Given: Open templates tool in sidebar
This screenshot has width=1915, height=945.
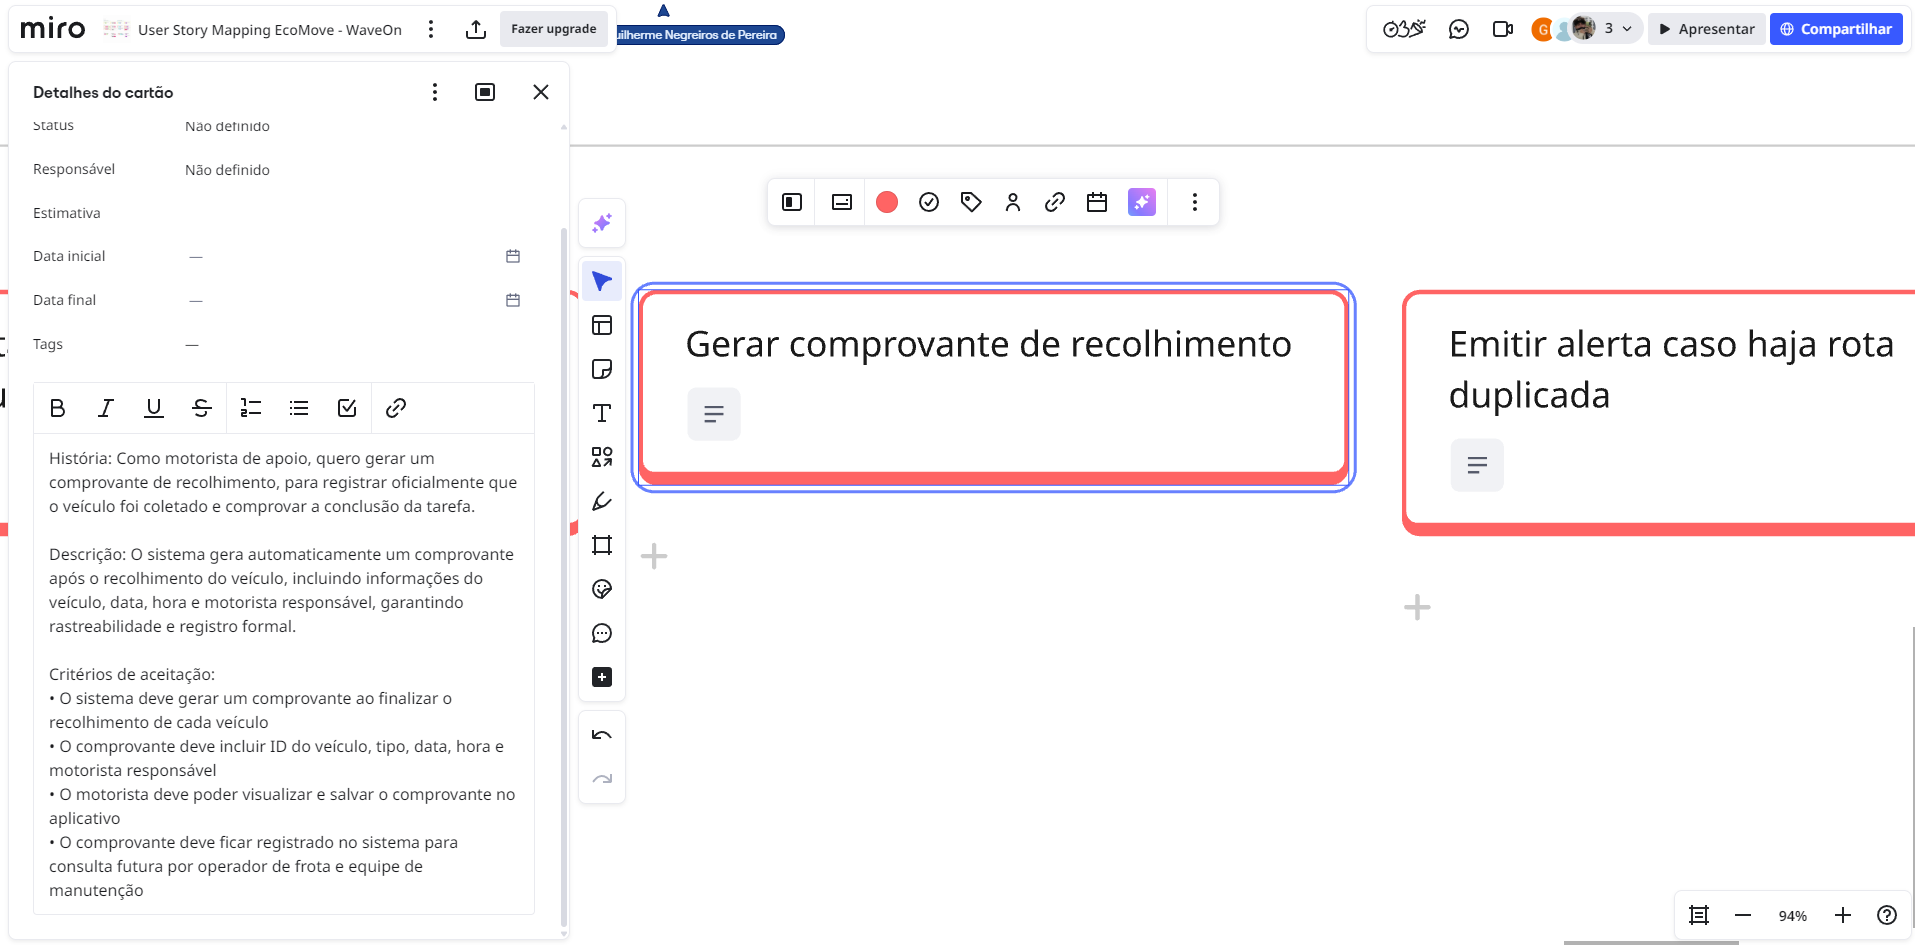Looking at the screenshot, I should pos(602,325).
